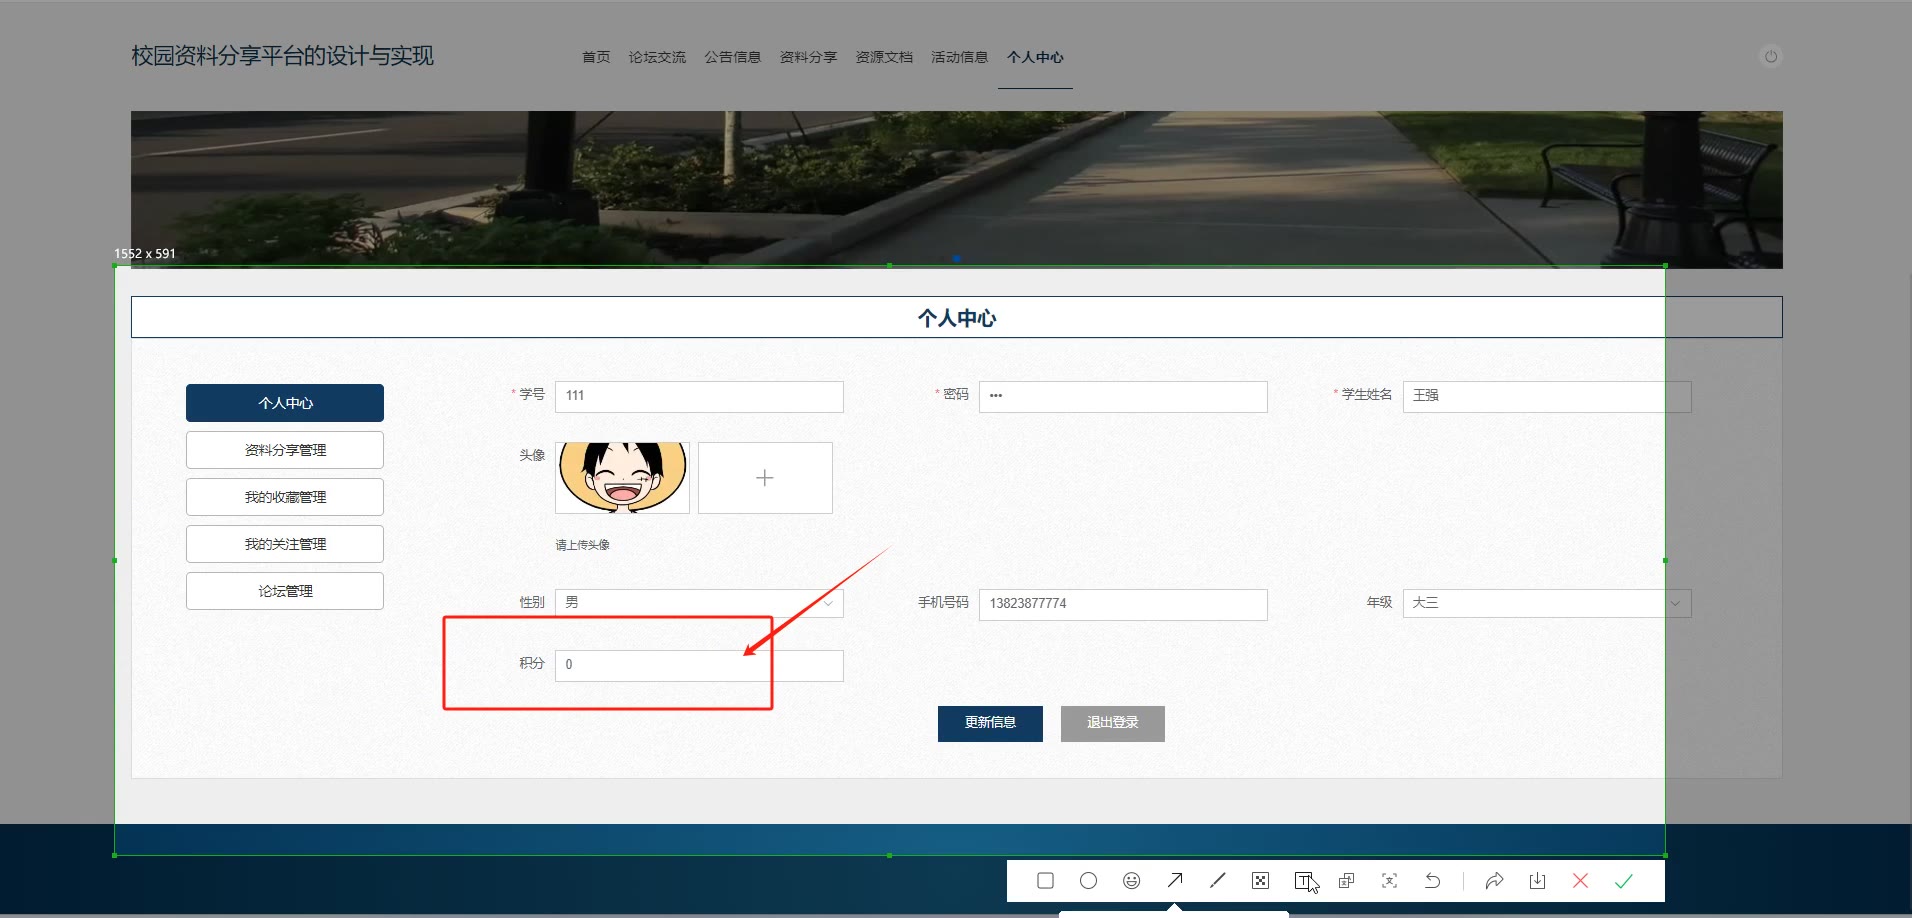
Task: Select 个人中心 in the sidebar
Action: [285, 403]
